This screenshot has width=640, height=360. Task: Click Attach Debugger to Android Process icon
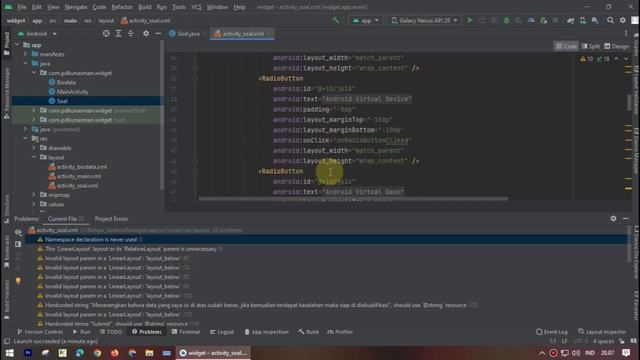(543, 20)
